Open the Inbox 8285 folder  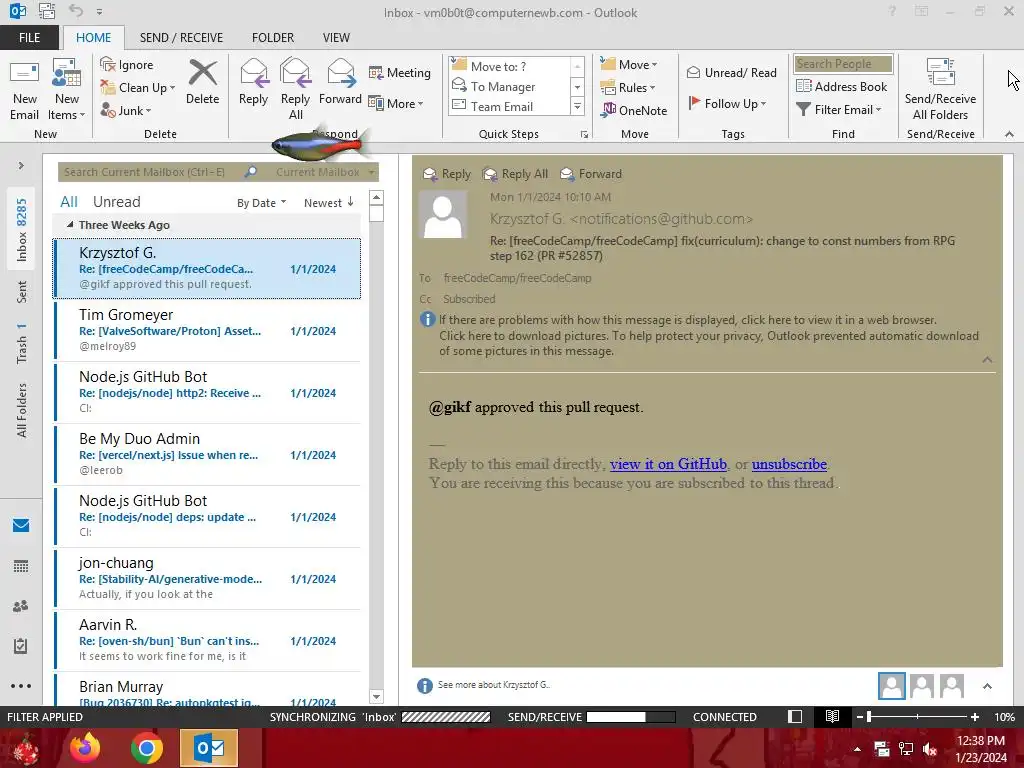click(x=22, y=229)
